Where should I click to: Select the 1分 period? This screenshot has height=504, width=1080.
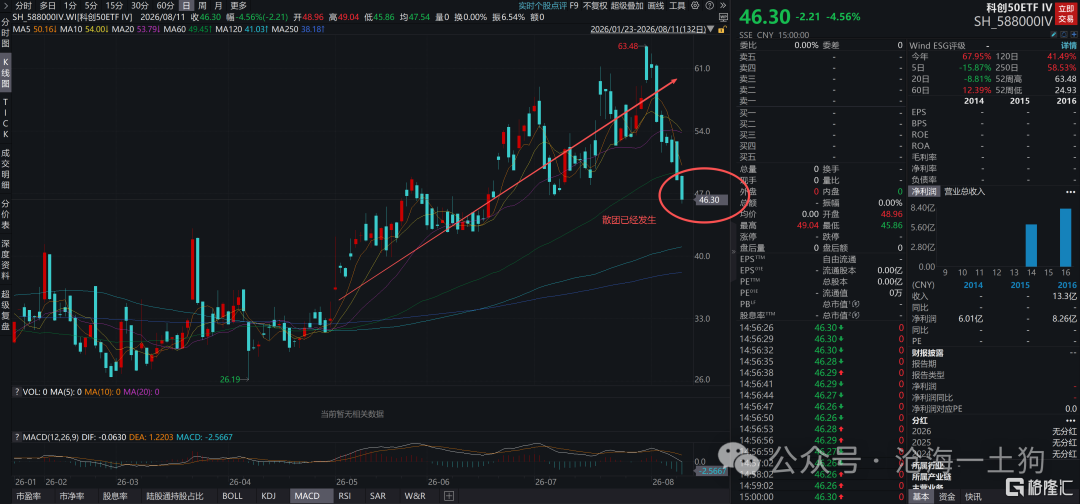[70, 6]
